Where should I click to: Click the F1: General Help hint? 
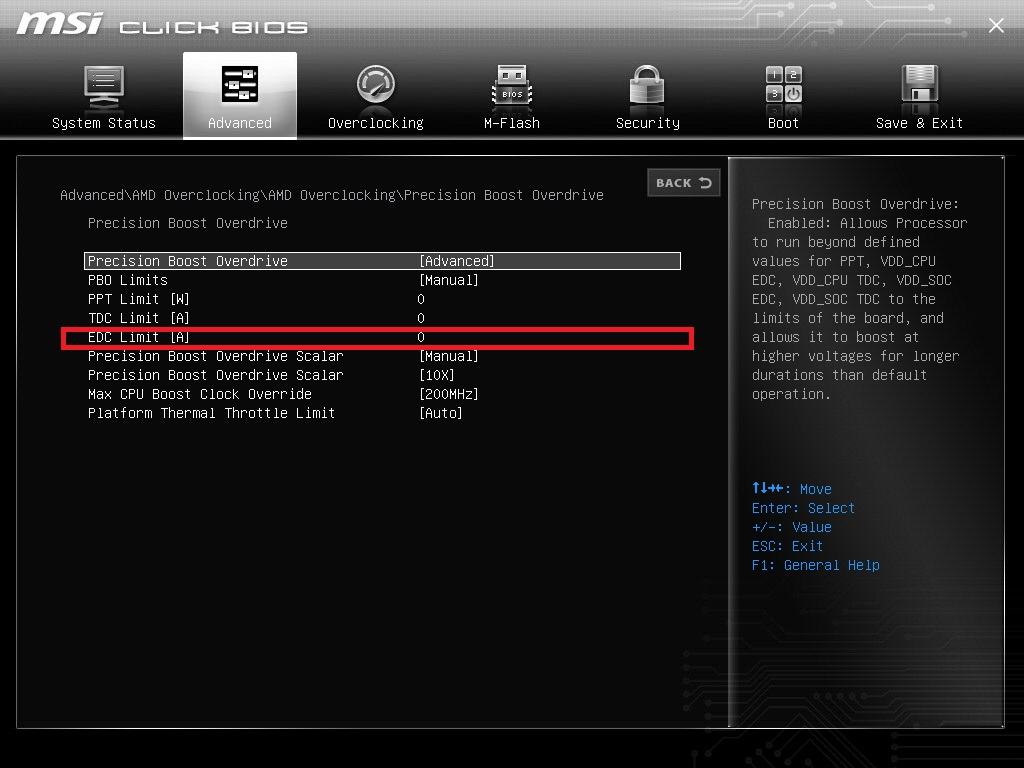pyautogui.click(x=815, y=565)
